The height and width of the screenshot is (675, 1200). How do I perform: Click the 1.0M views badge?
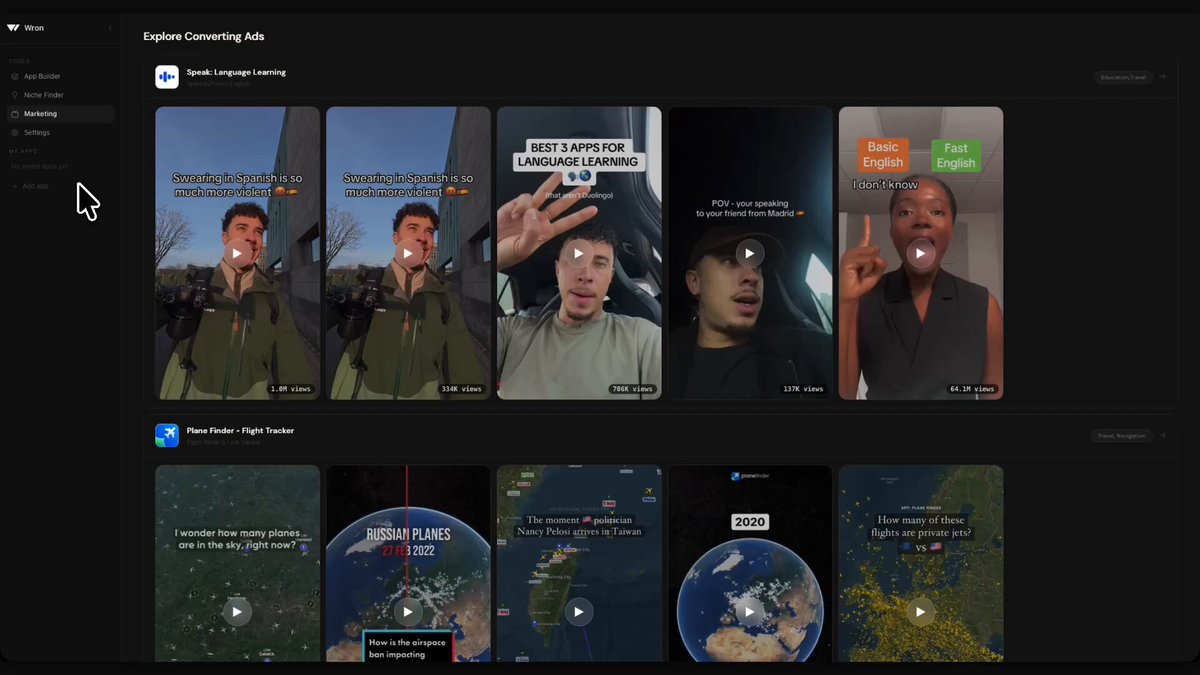pyautogui.click(x=290, y=389)
